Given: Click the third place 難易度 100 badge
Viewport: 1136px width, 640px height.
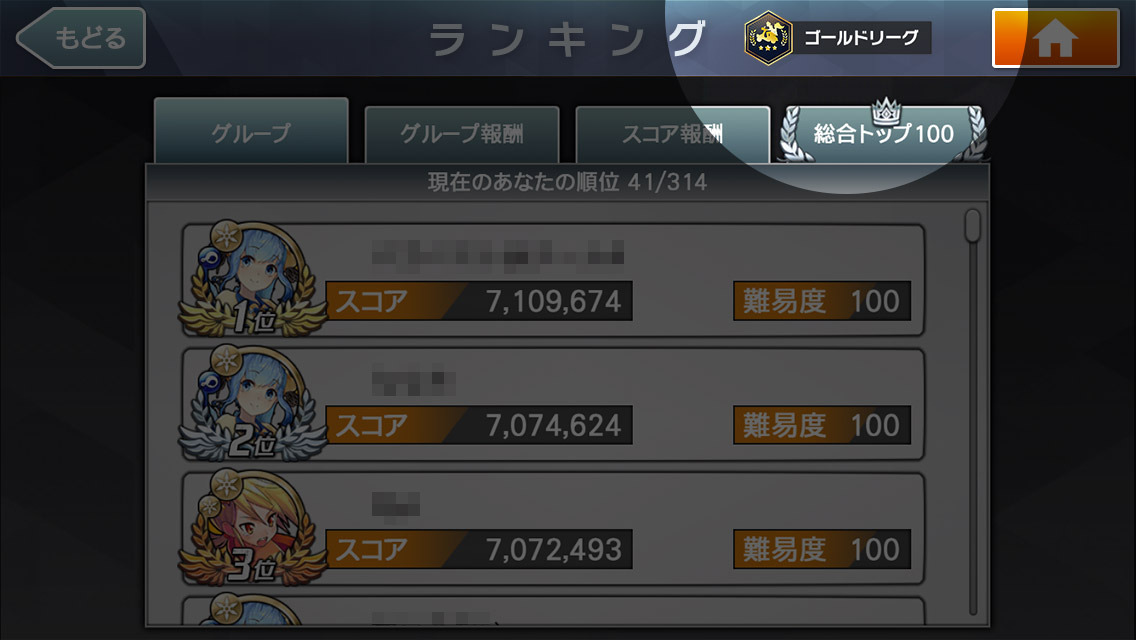Looking at the screenshot, I should tap(822, 549).
